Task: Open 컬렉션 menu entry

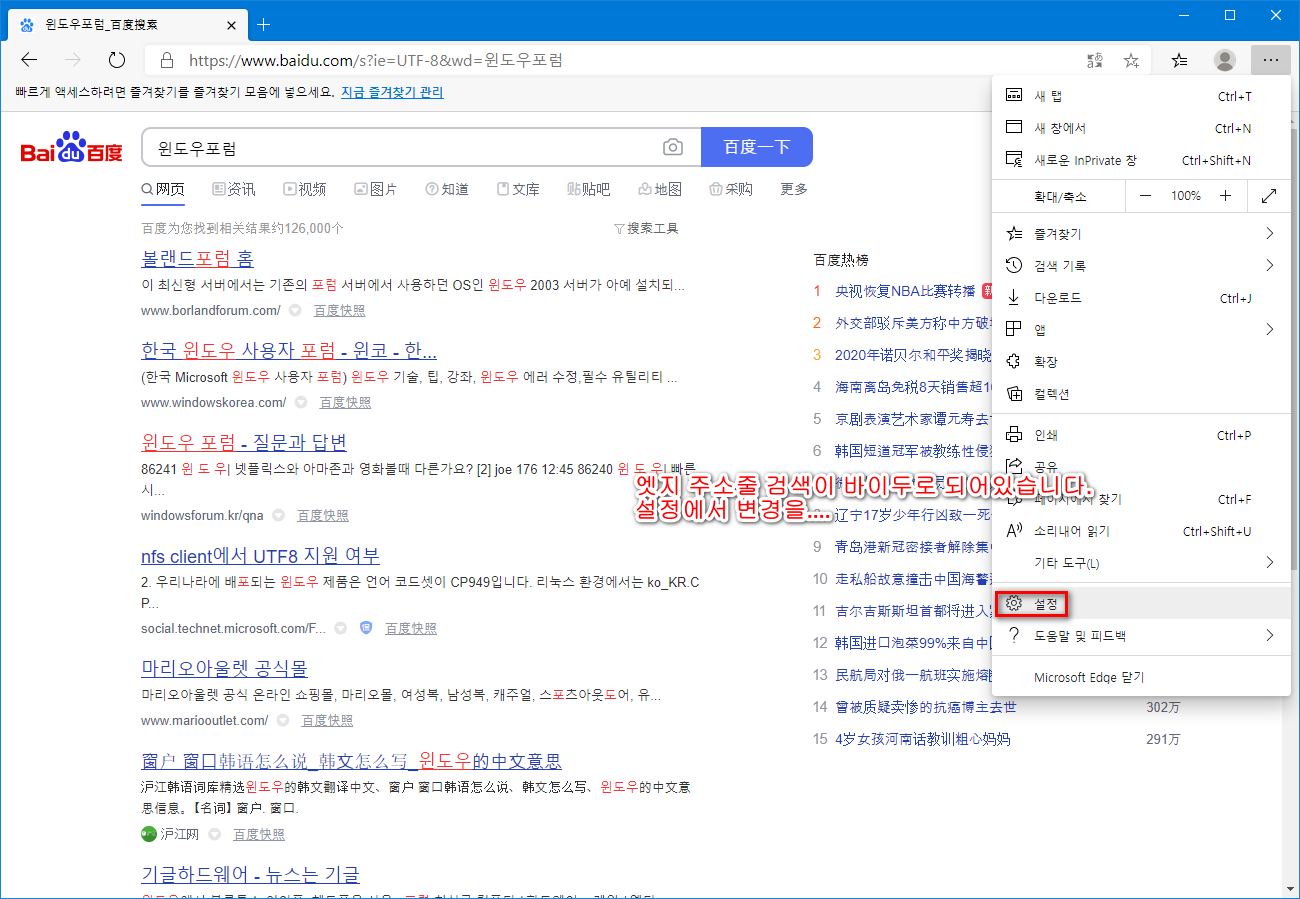Action: click(x=1141, y=394)
